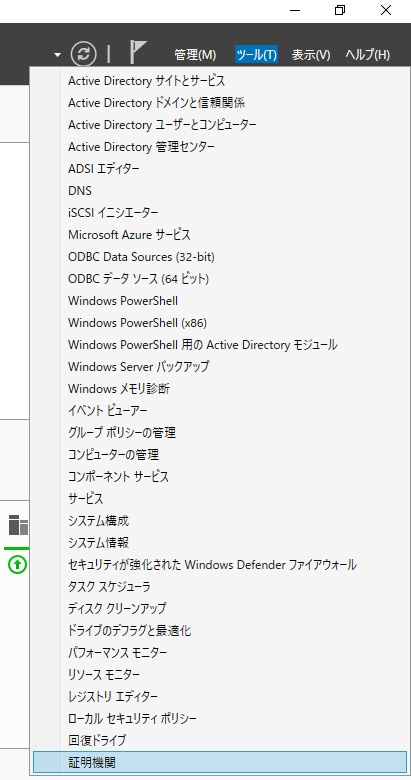Restore down the window with the overlap button
The width and height of the screenshot is (411, 780).
click(x=340, y=10)
